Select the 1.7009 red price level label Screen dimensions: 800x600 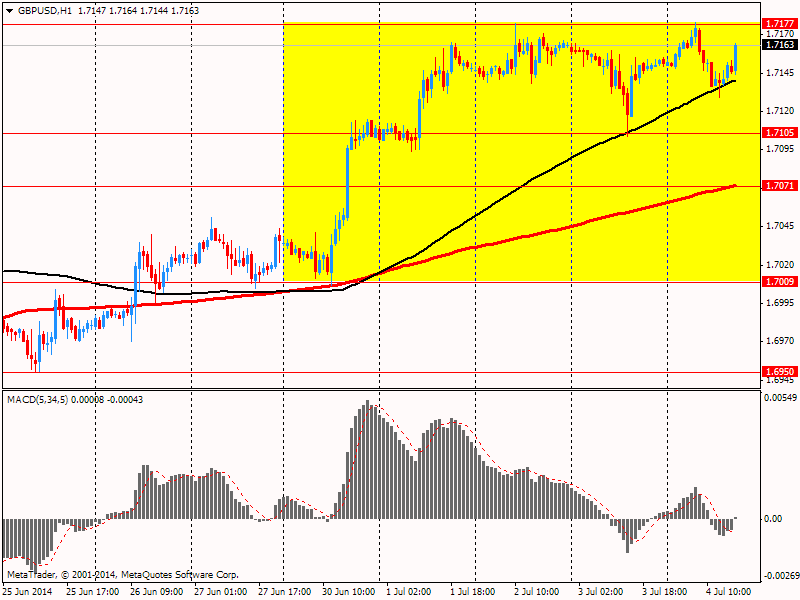[x=780, y=282]
